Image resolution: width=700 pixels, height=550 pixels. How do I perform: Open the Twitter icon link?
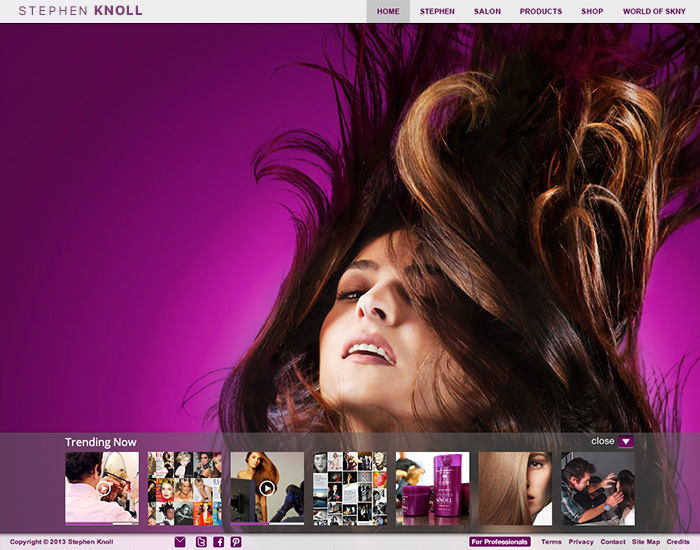(201, 542)
